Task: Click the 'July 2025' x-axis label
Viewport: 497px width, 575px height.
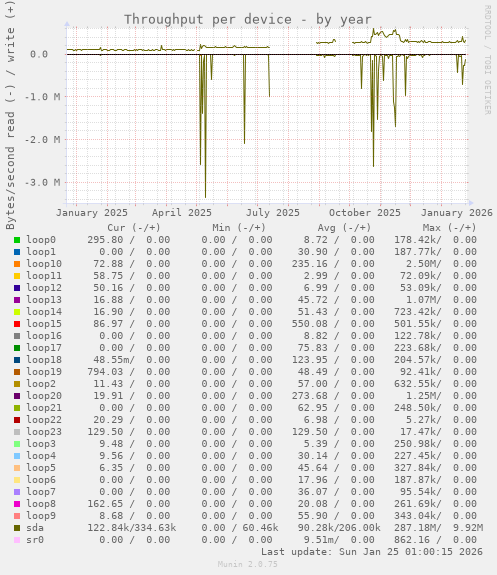Action: [273, 213]
